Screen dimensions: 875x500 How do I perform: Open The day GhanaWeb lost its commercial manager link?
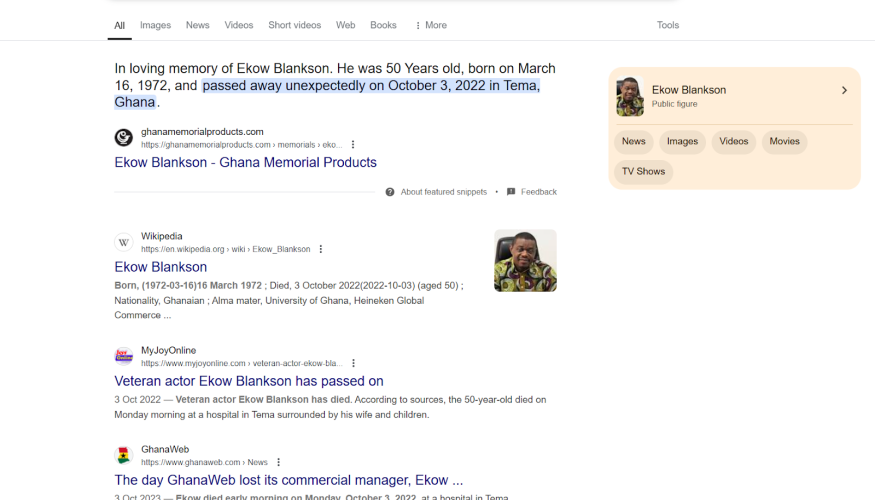[289, 480]
